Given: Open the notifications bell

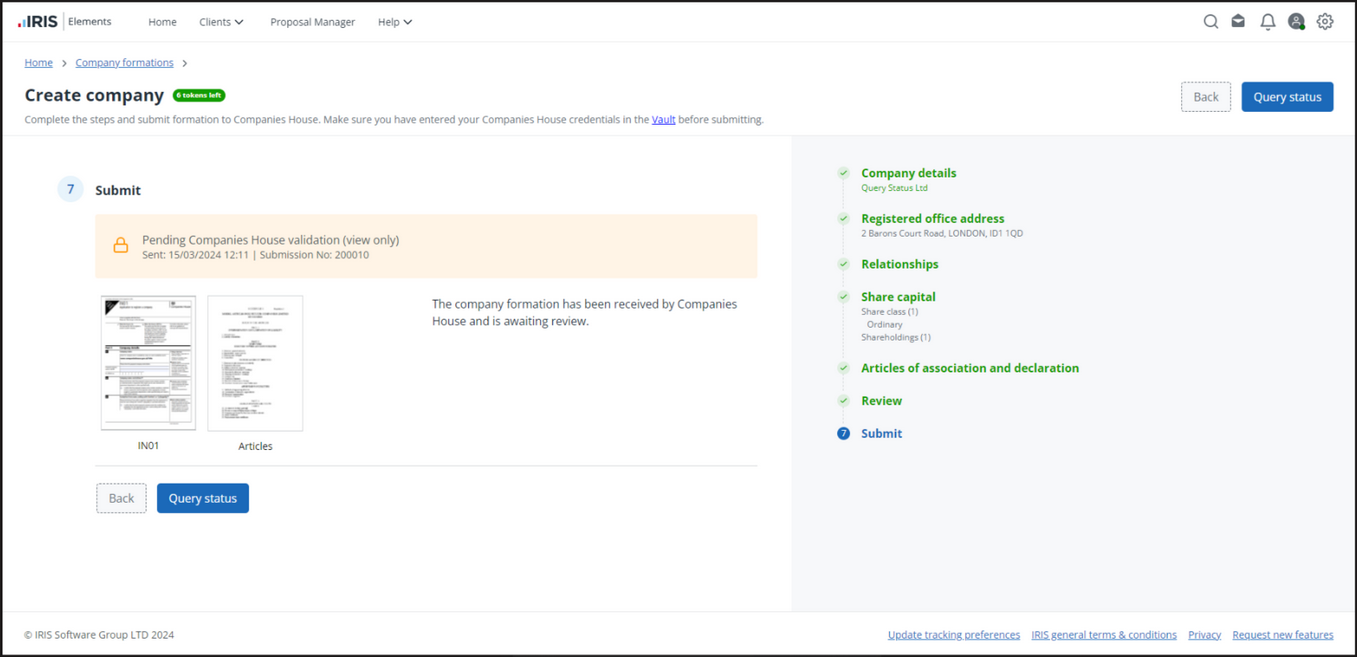Looking at the screenshot, I should [x=1267, y=21].
